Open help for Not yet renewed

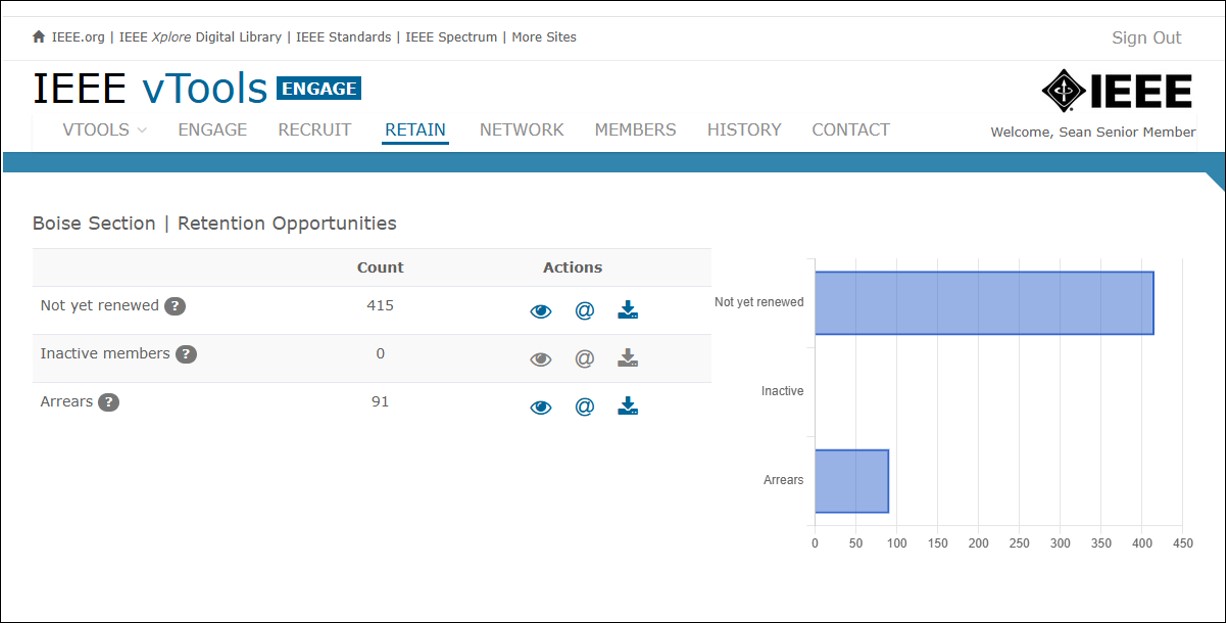[175, 306]
